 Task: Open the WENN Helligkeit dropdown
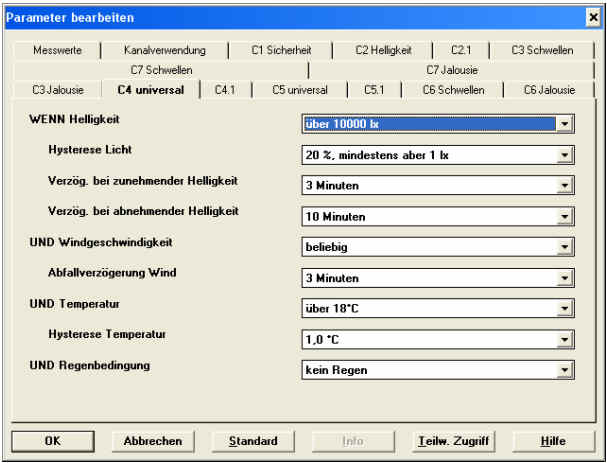pyautogui.click(x=565, y=124)
